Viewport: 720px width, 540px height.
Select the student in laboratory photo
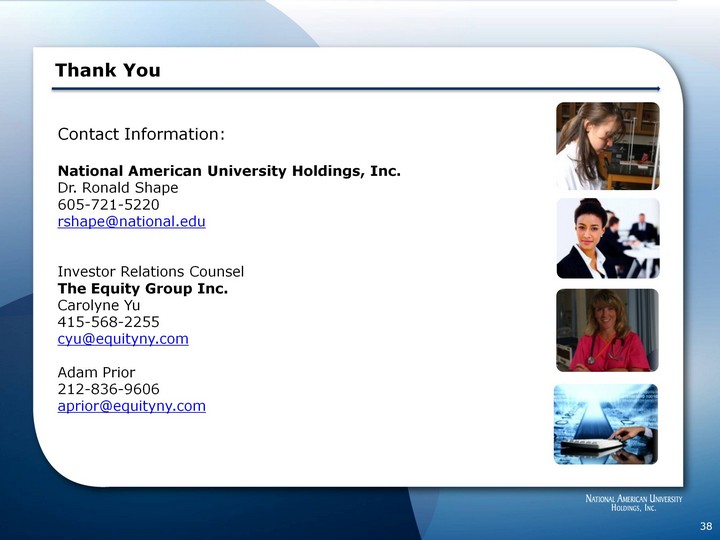click(608, 146)
